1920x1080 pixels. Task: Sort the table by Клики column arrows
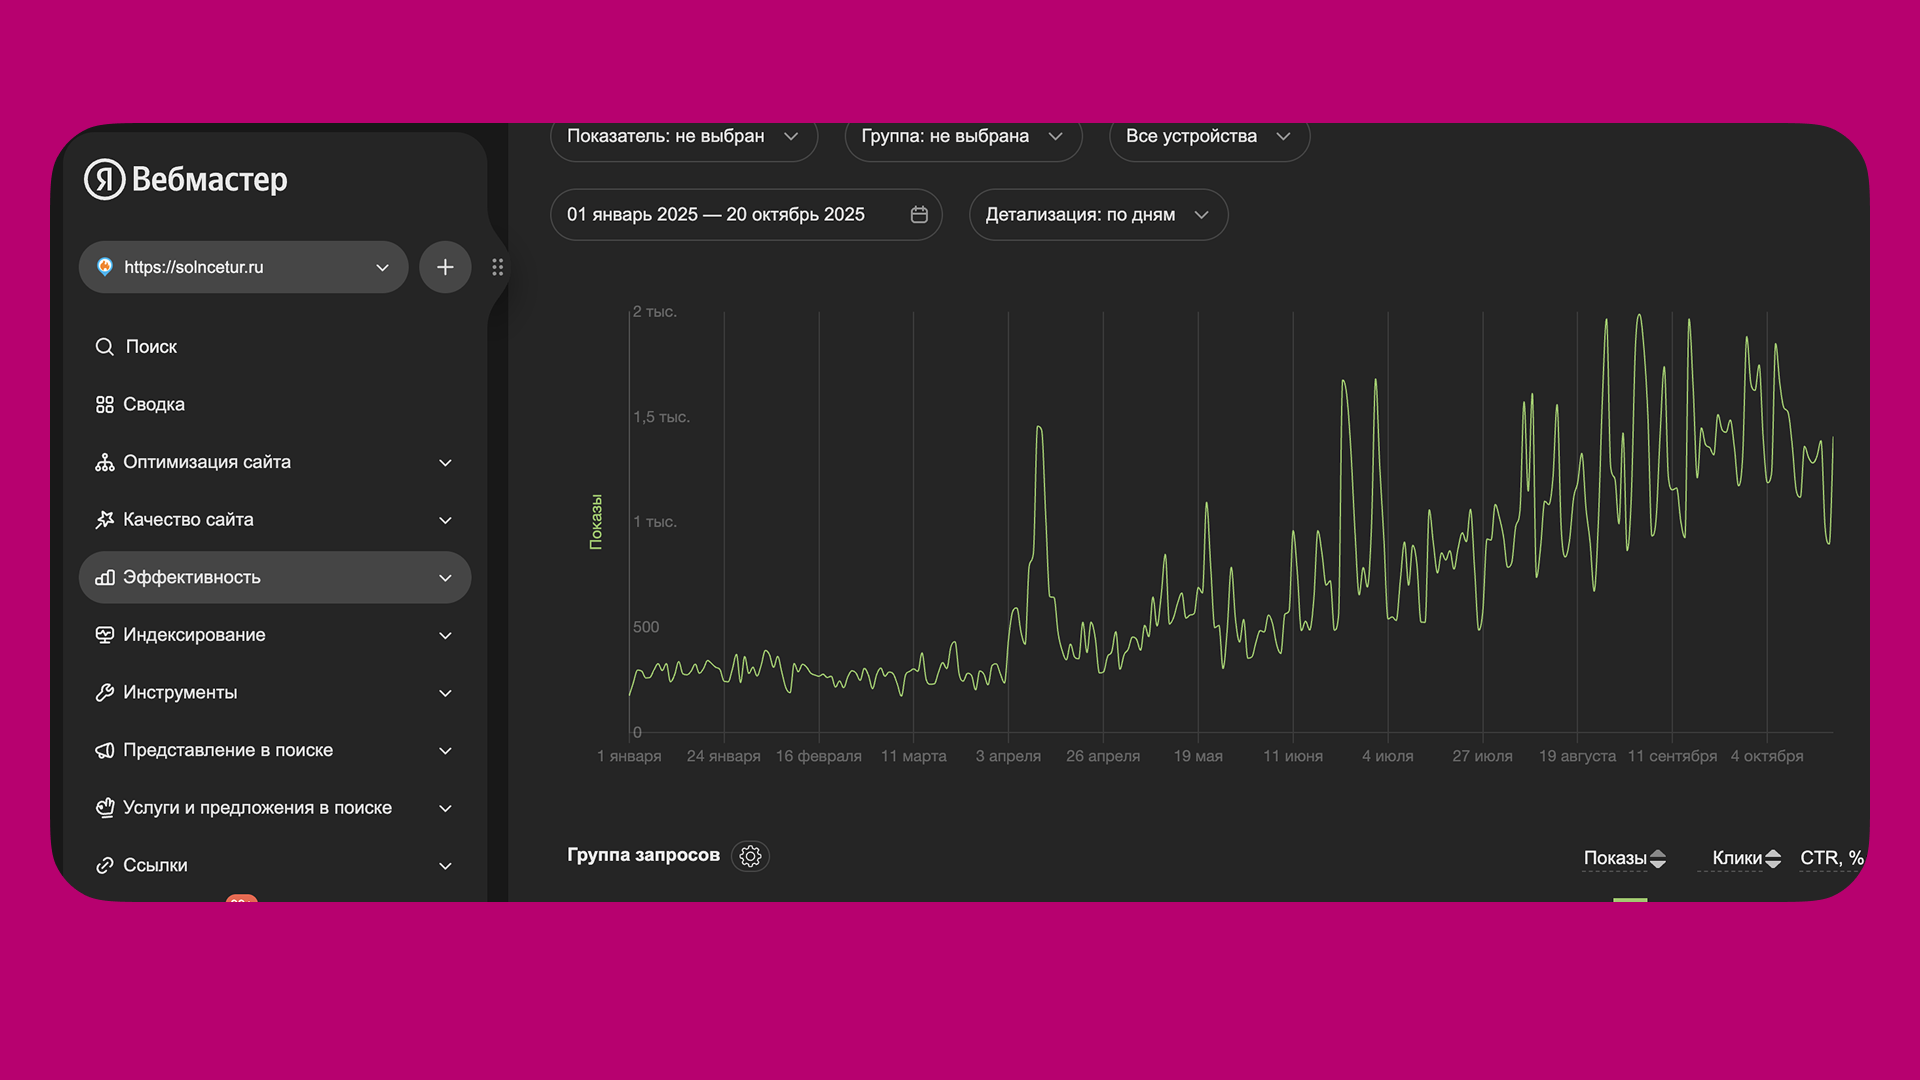1773,858
